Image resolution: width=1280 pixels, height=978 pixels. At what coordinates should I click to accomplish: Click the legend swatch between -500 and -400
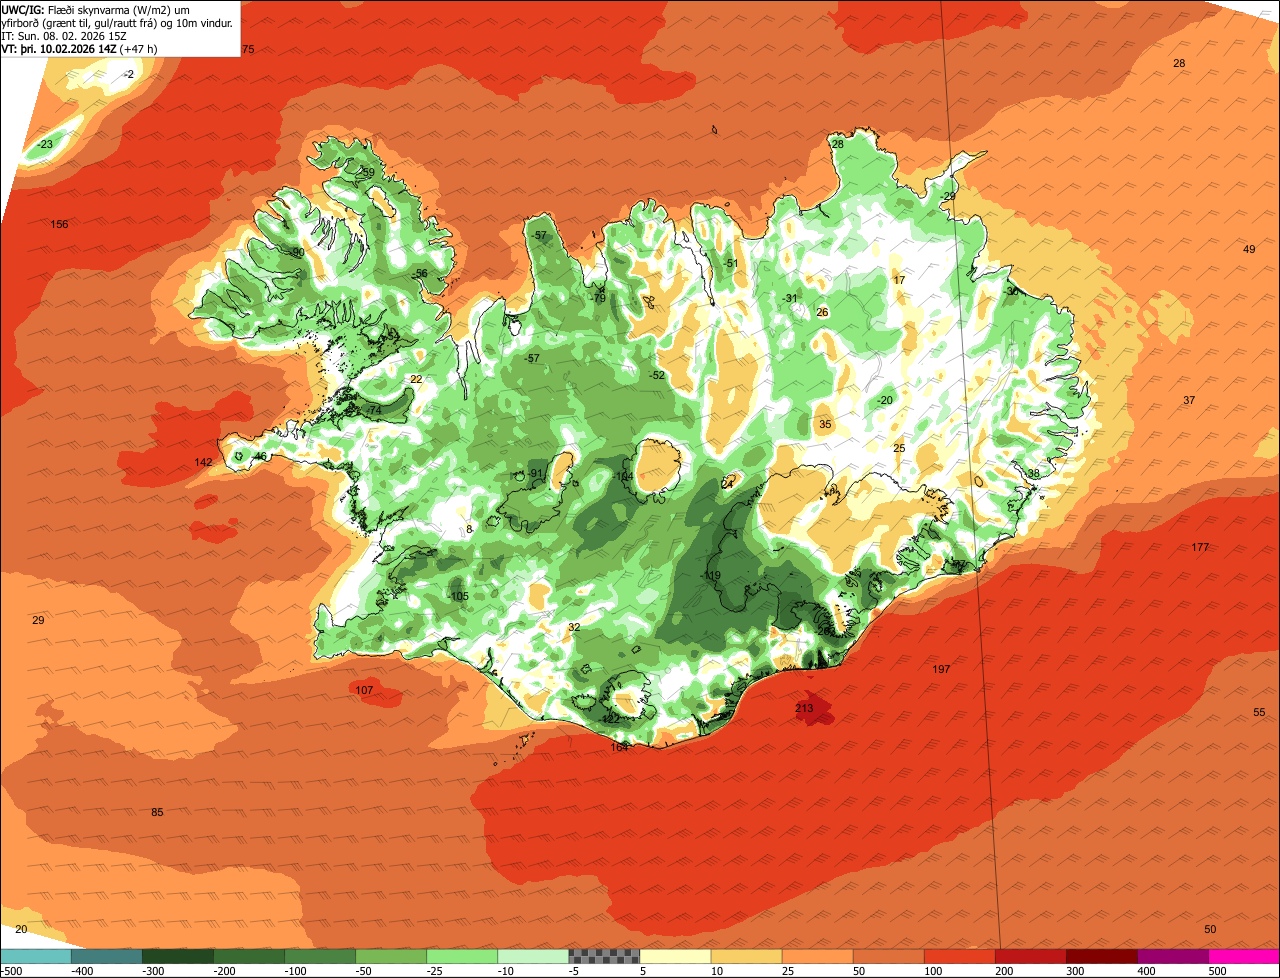point(35,956)
